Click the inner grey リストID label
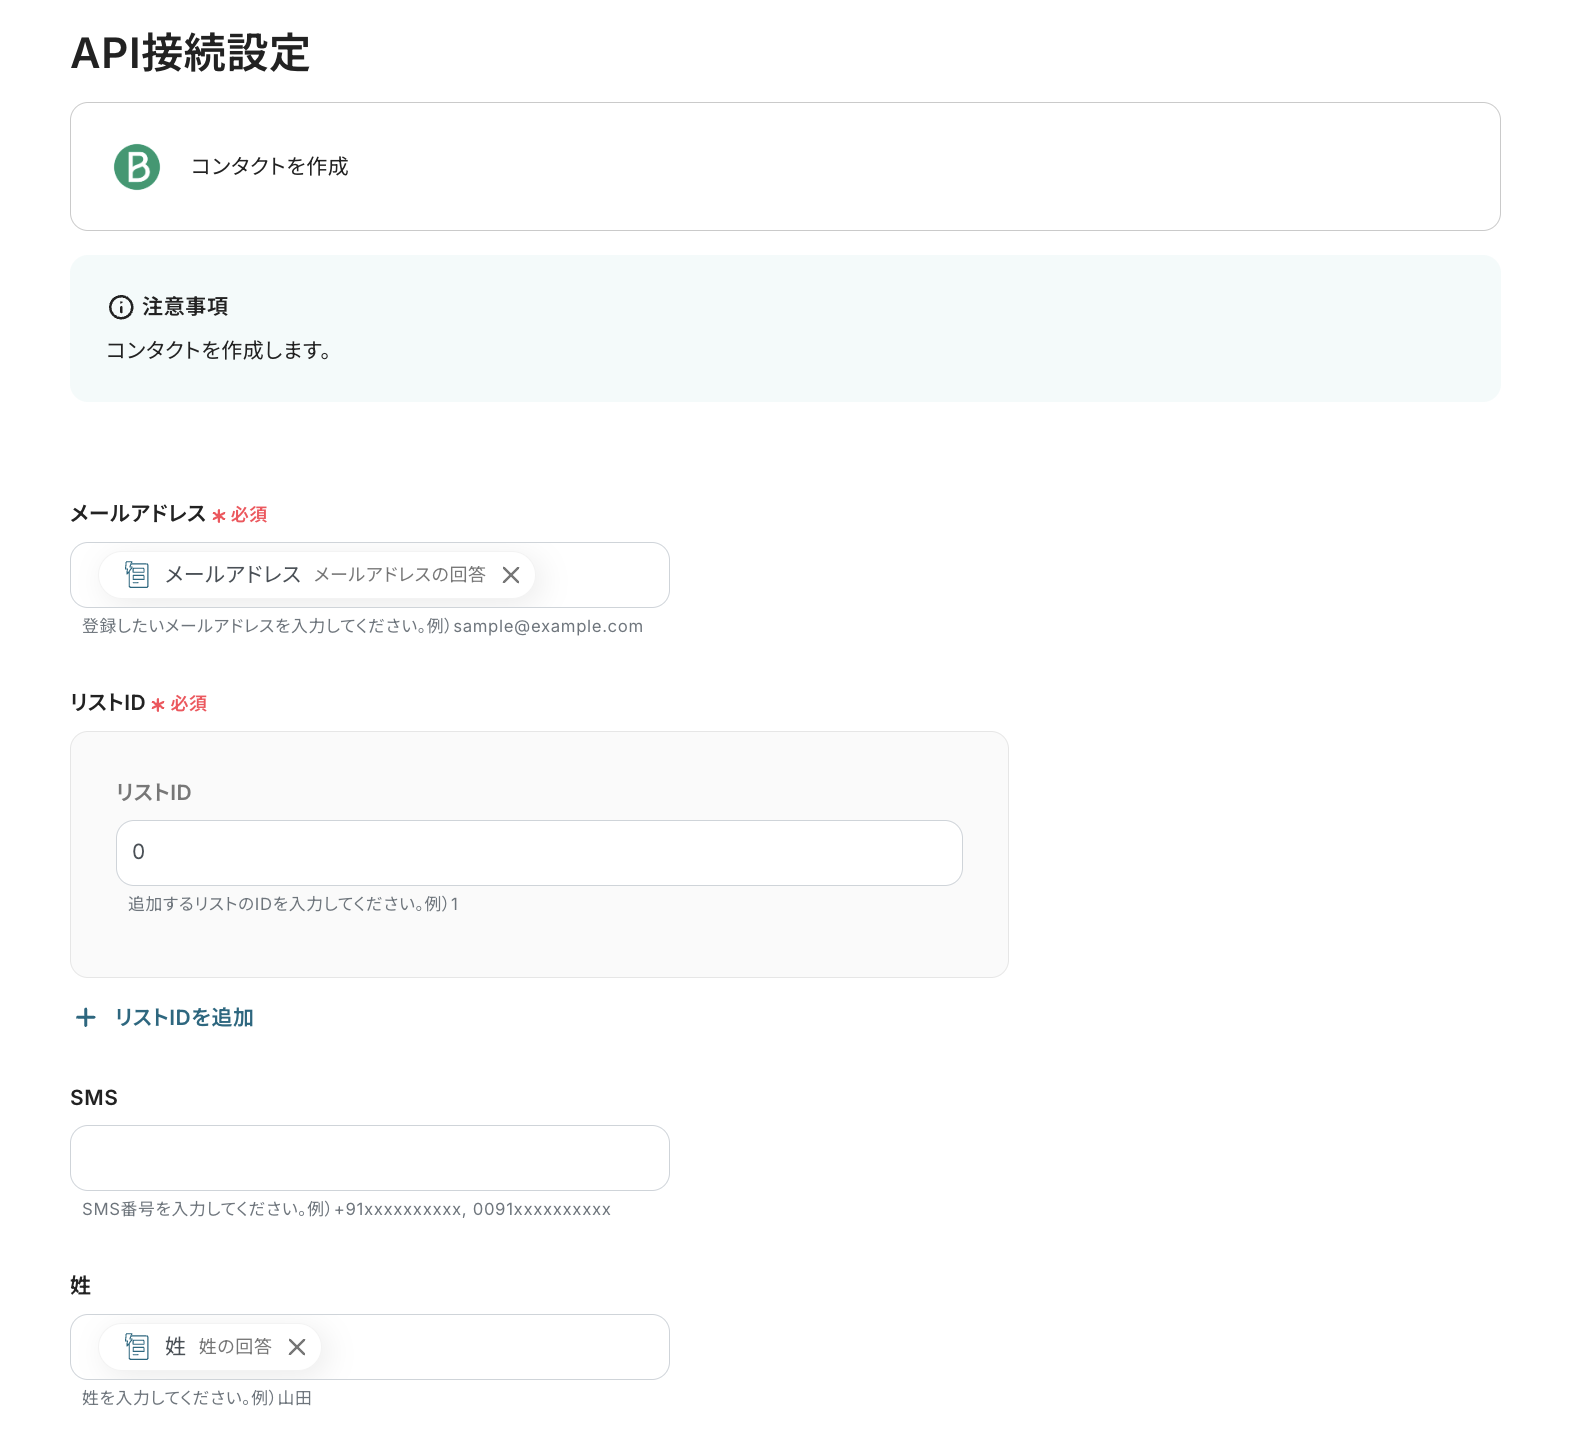The width and height of the screenshot is (1582, 1432). pyautogui.click(x=154, y=792)
